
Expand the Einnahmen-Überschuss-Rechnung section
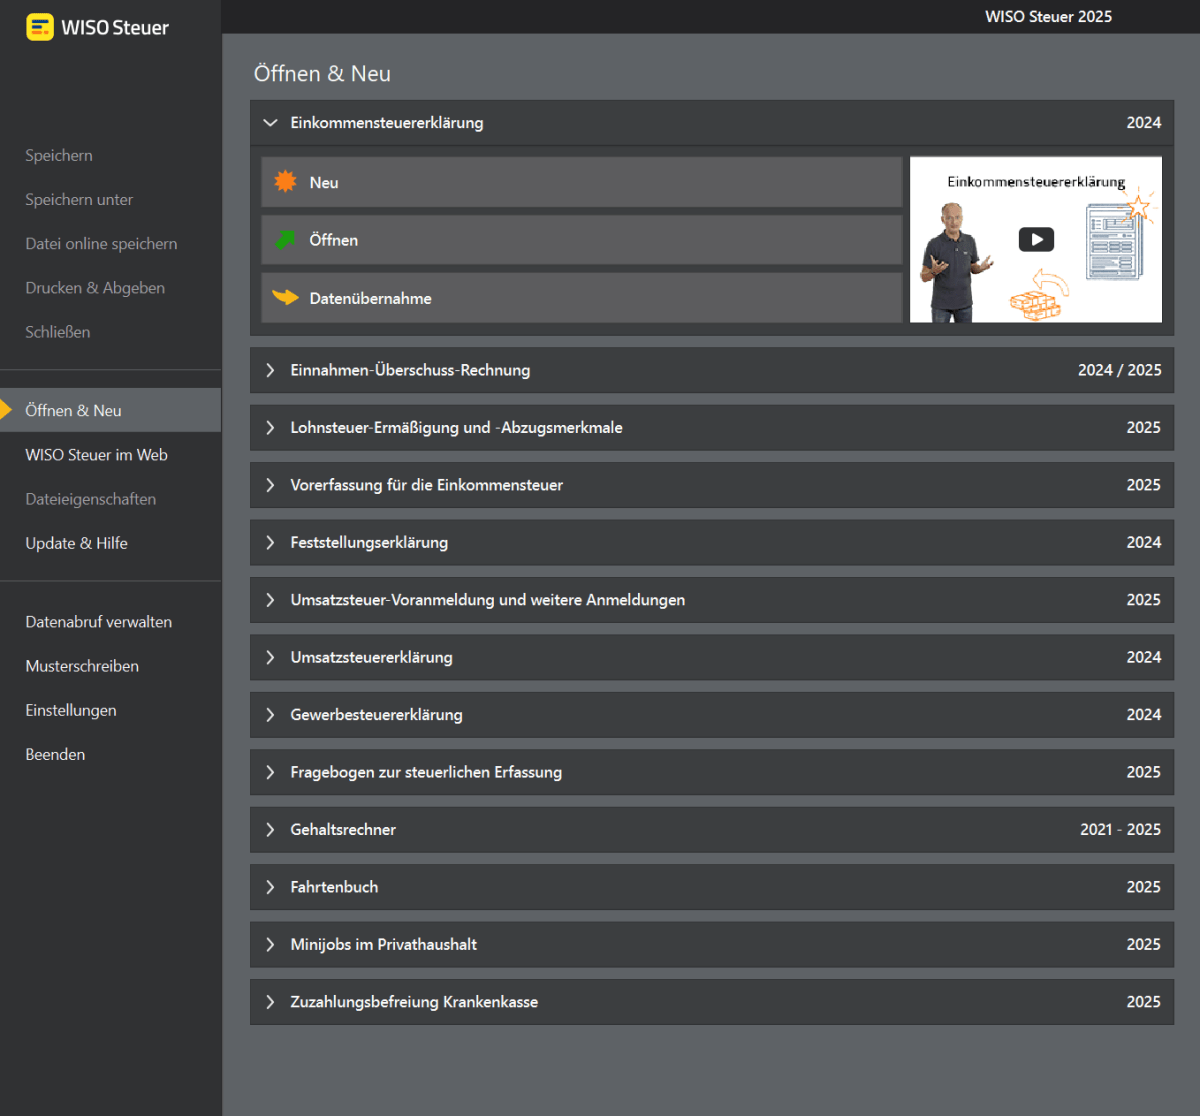click(x=270, y=370)
